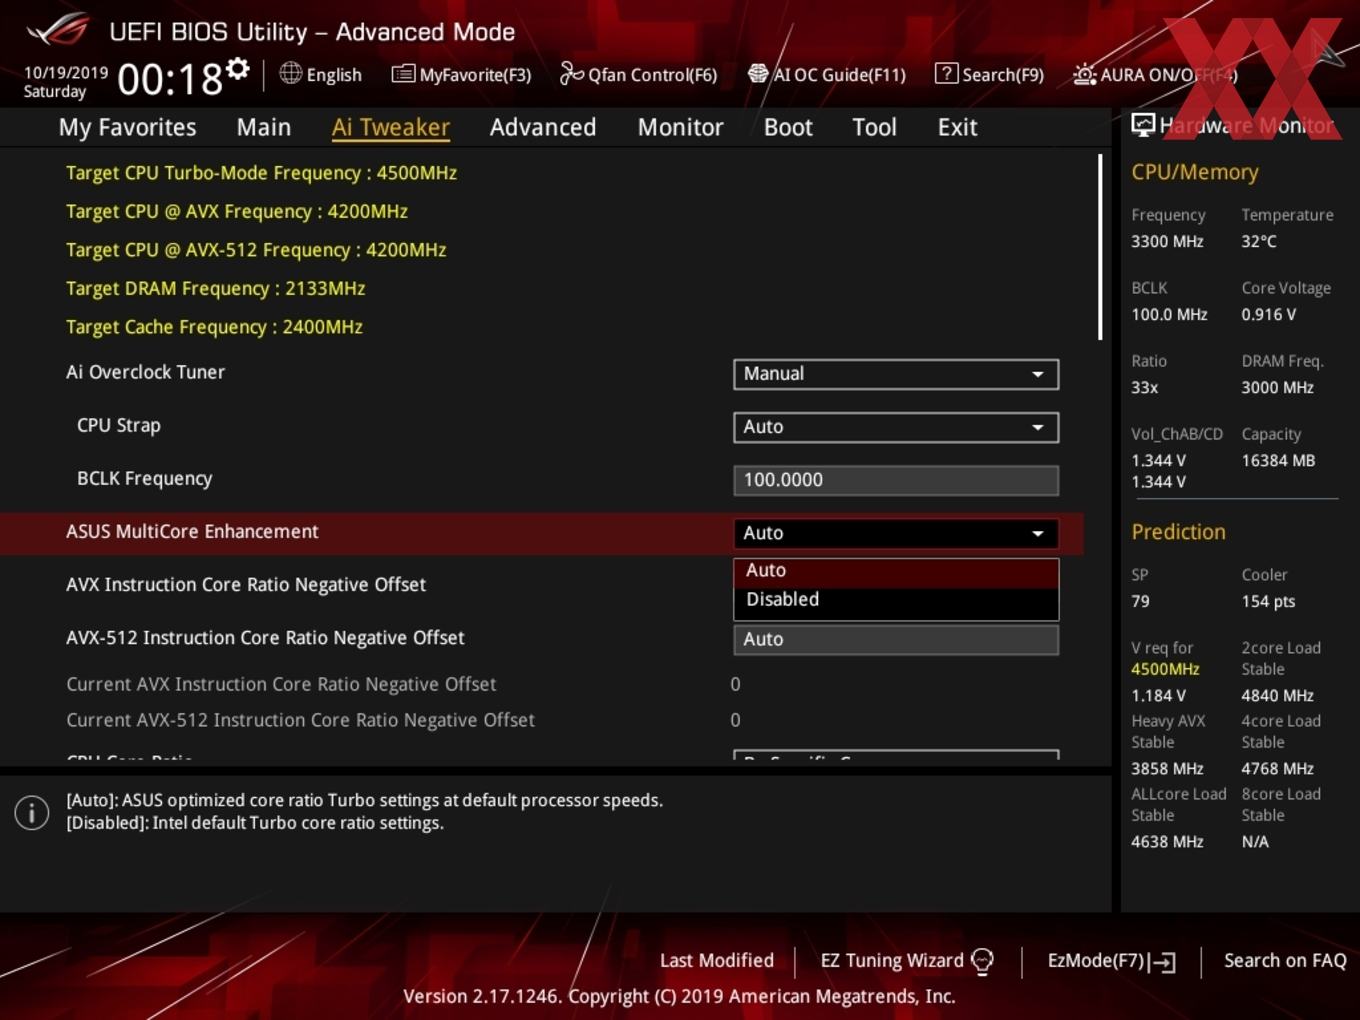Select the Ai Overclock Tuner row label
Image resolution: width=1360 pixels, height=1020 pixels.
pyautogui.click(x=146, y=372)
